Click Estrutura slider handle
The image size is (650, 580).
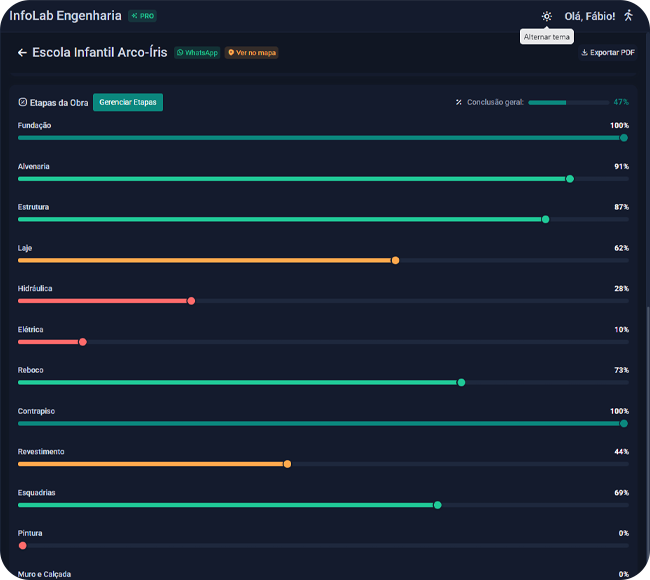(x=546, y=219)
